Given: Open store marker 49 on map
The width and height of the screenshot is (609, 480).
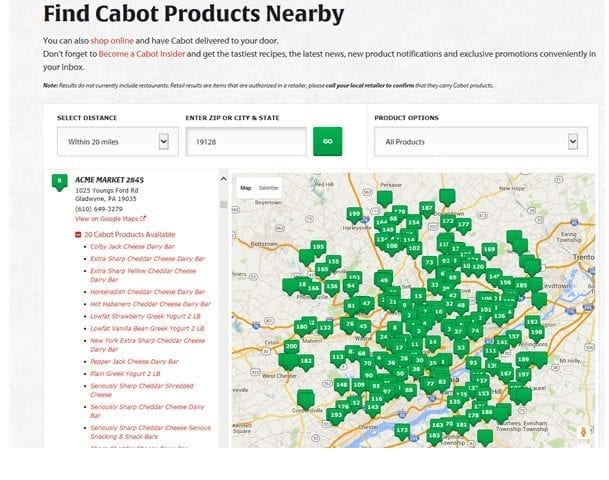Looking at the screenshot, I should (384, 281).
